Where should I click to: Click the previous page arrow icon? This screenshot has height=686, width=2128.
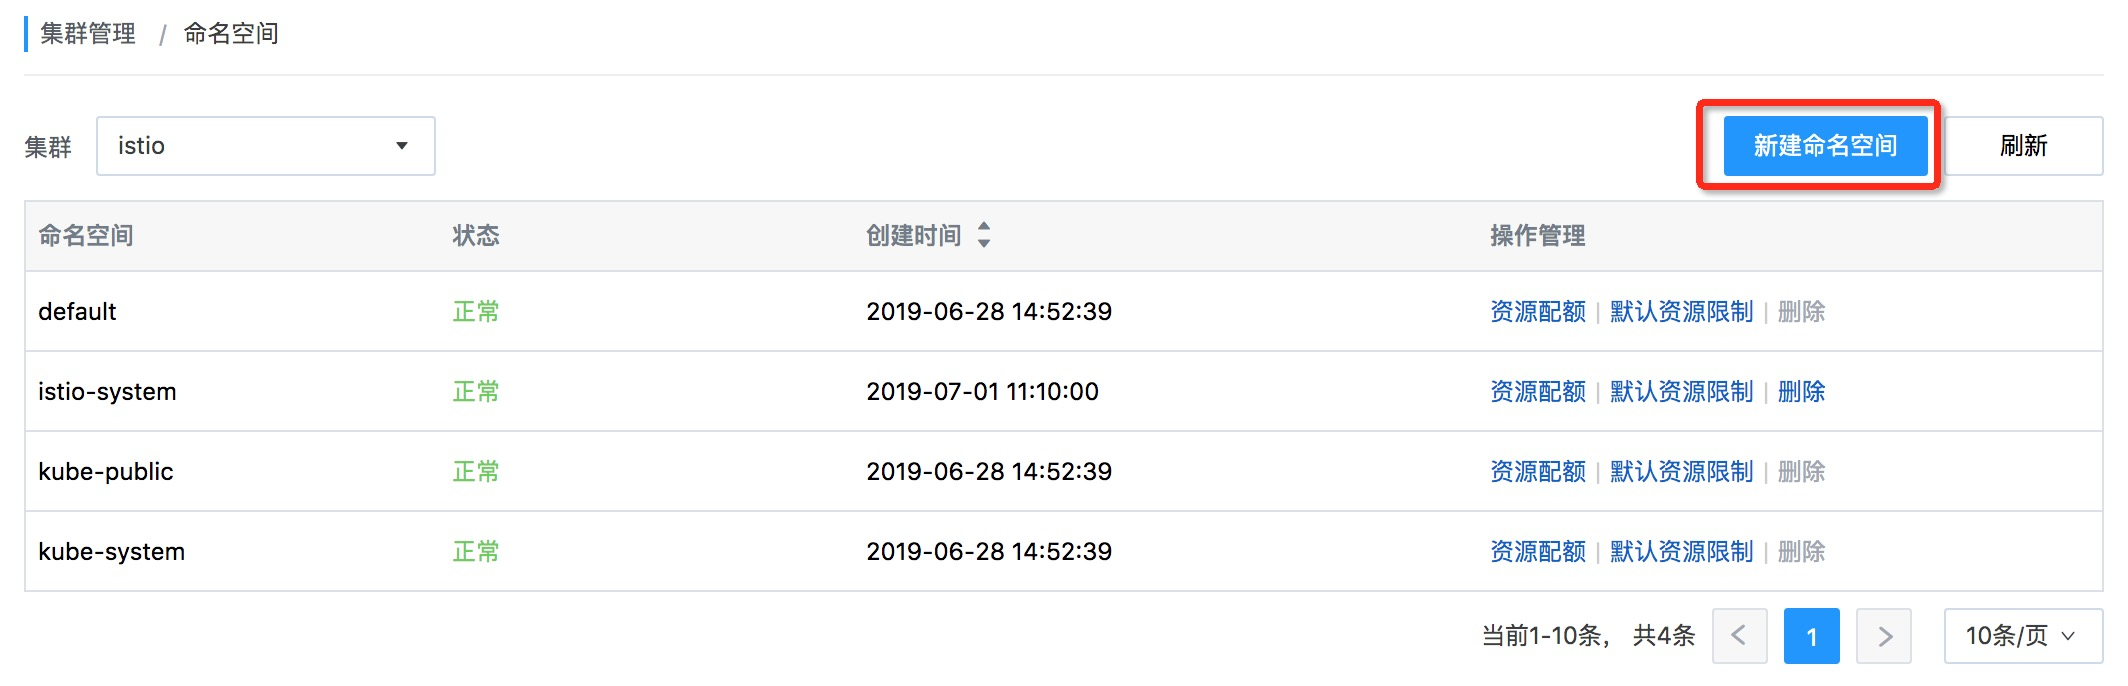1739,636
